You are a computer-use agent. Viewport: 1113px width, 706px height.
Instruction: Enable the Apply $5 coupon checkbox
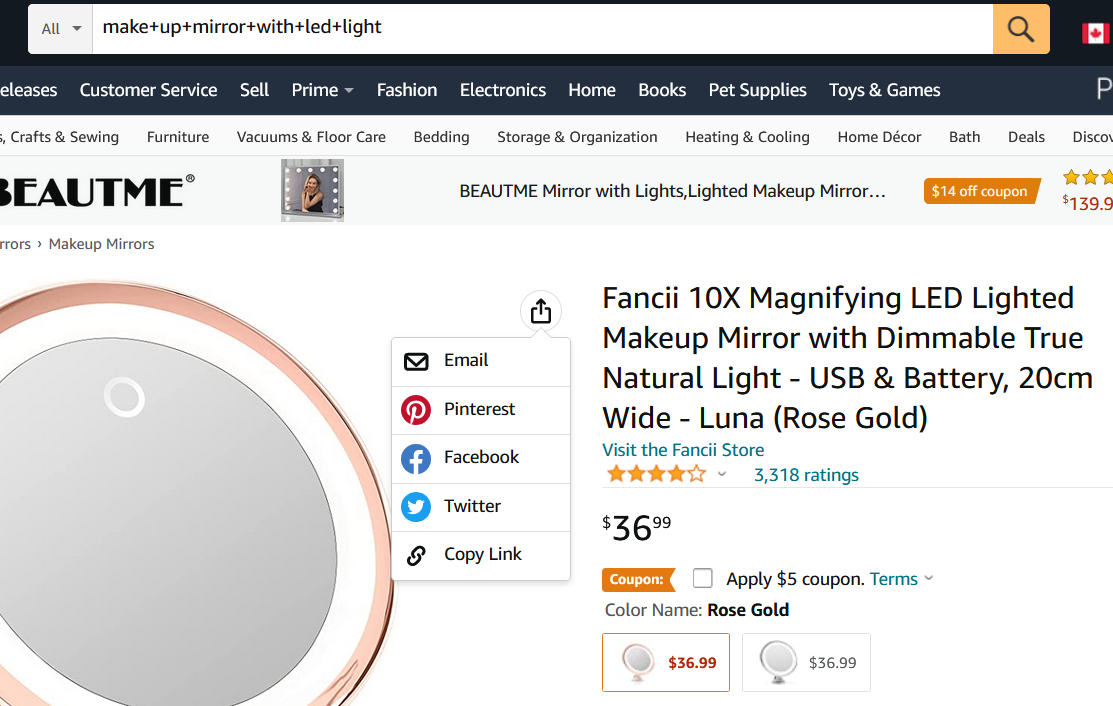click(702, 578)
